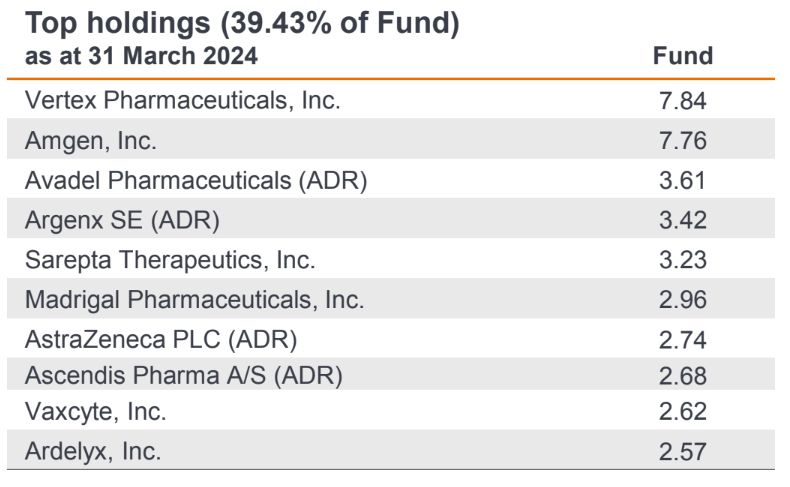790x487 pixels.
Task: Select the Vaxcyte, Inc. holding name
Action: click(x=96, y=411)
